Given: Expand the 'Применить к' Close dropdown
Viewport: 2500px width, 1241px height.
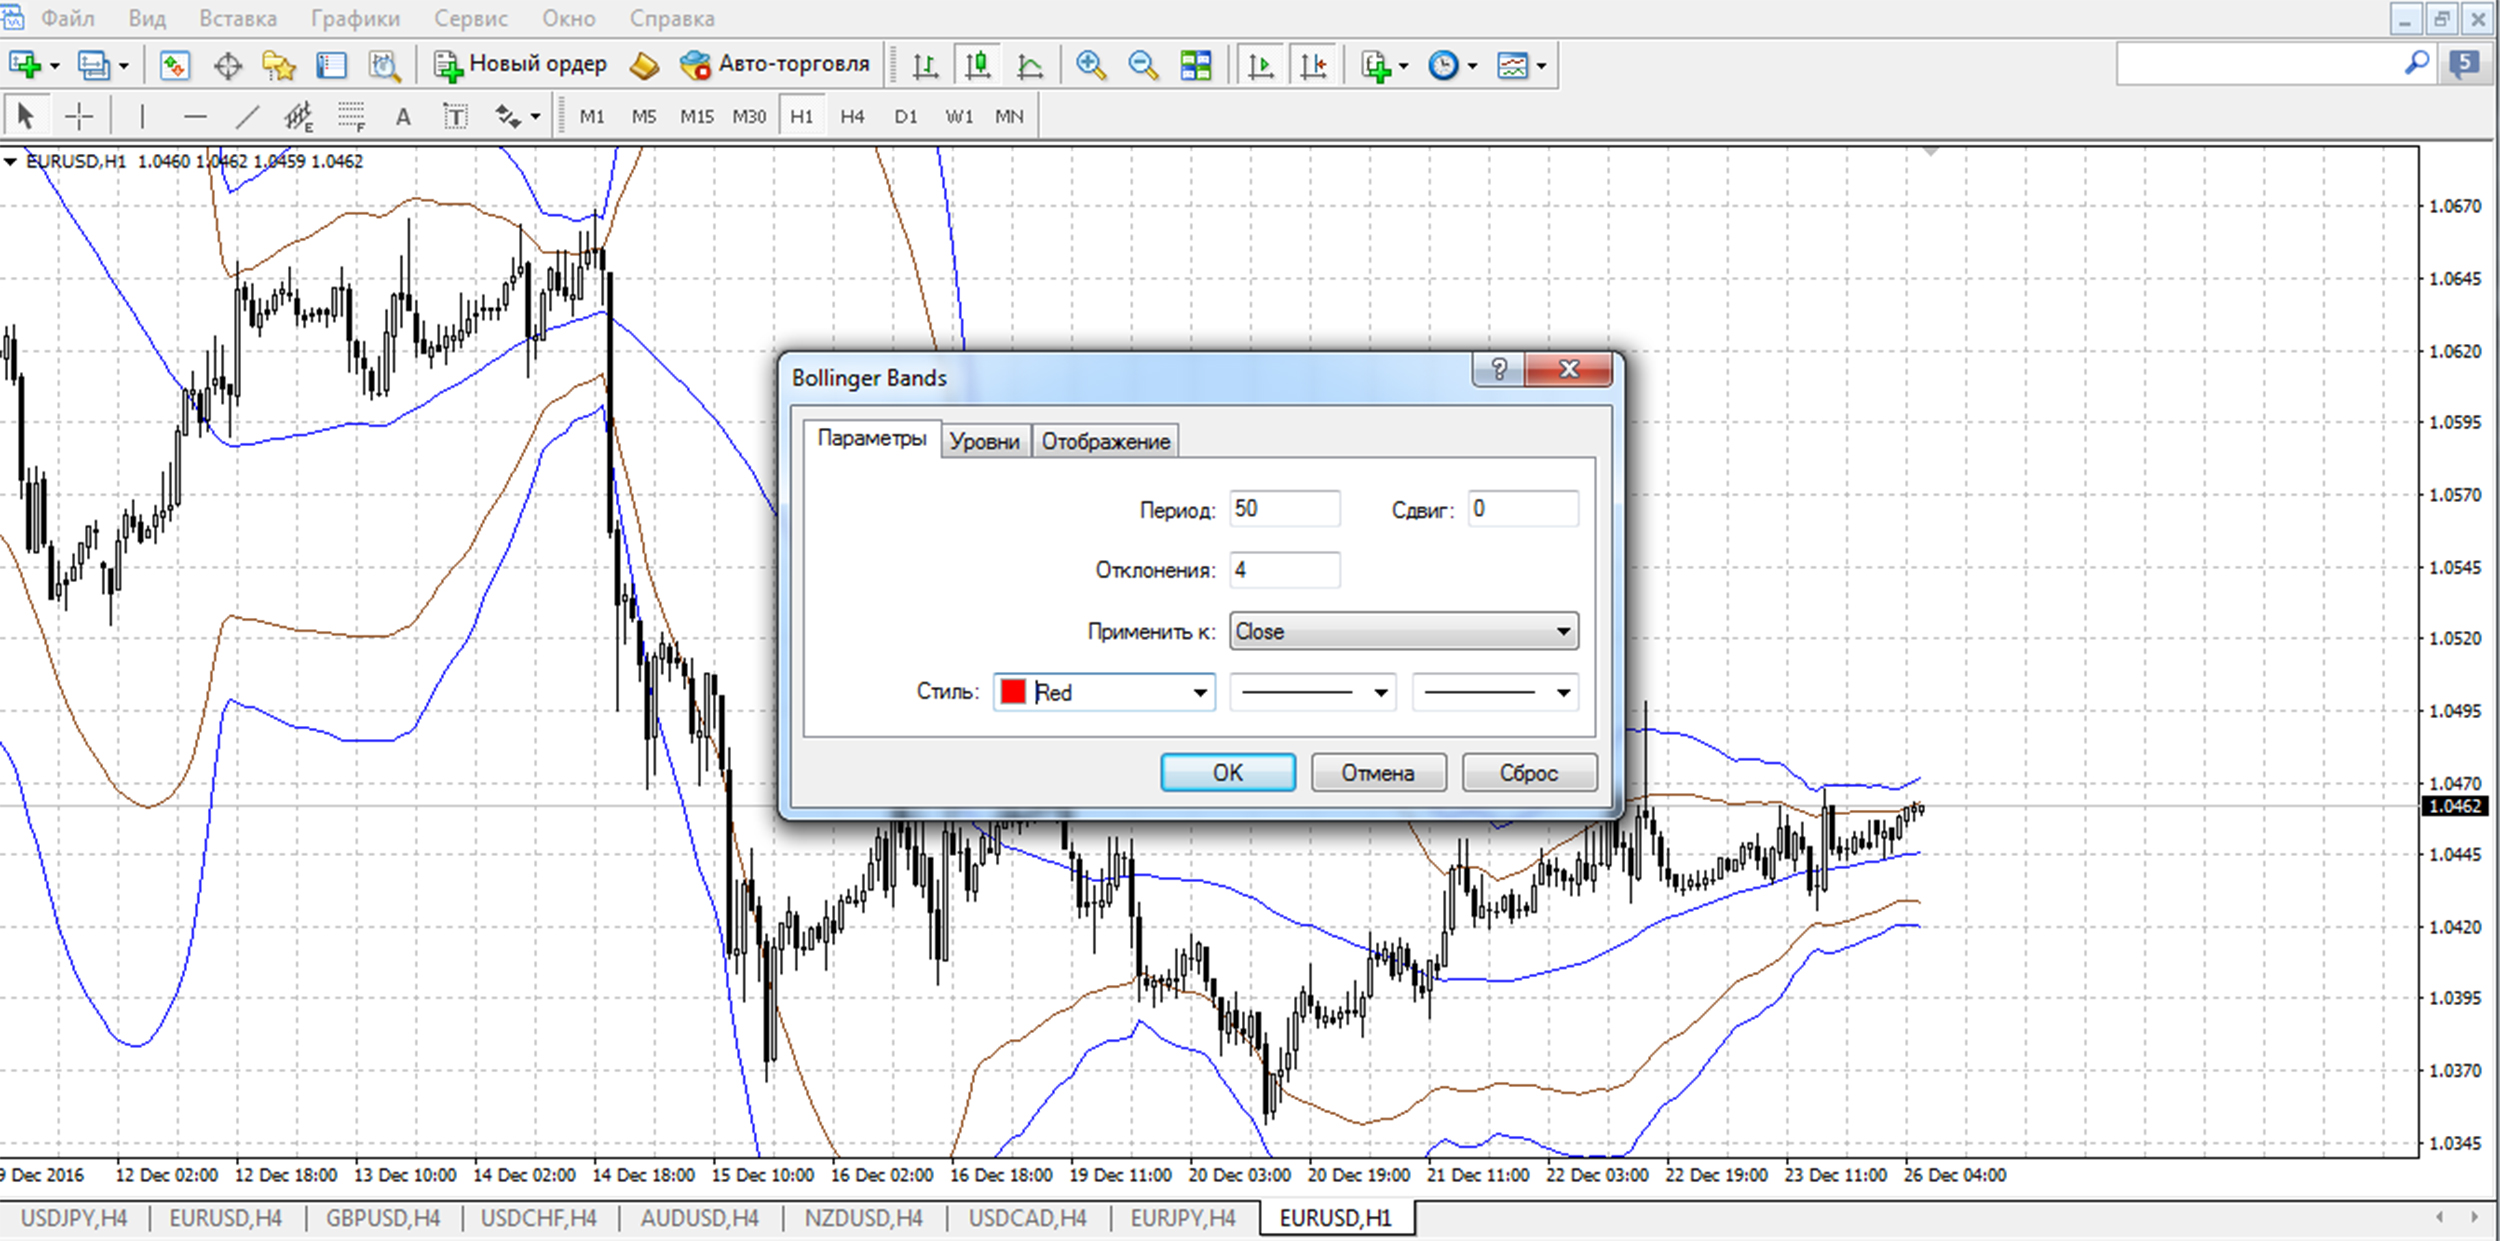Looking at the screenshot, I should (1404, 632).
